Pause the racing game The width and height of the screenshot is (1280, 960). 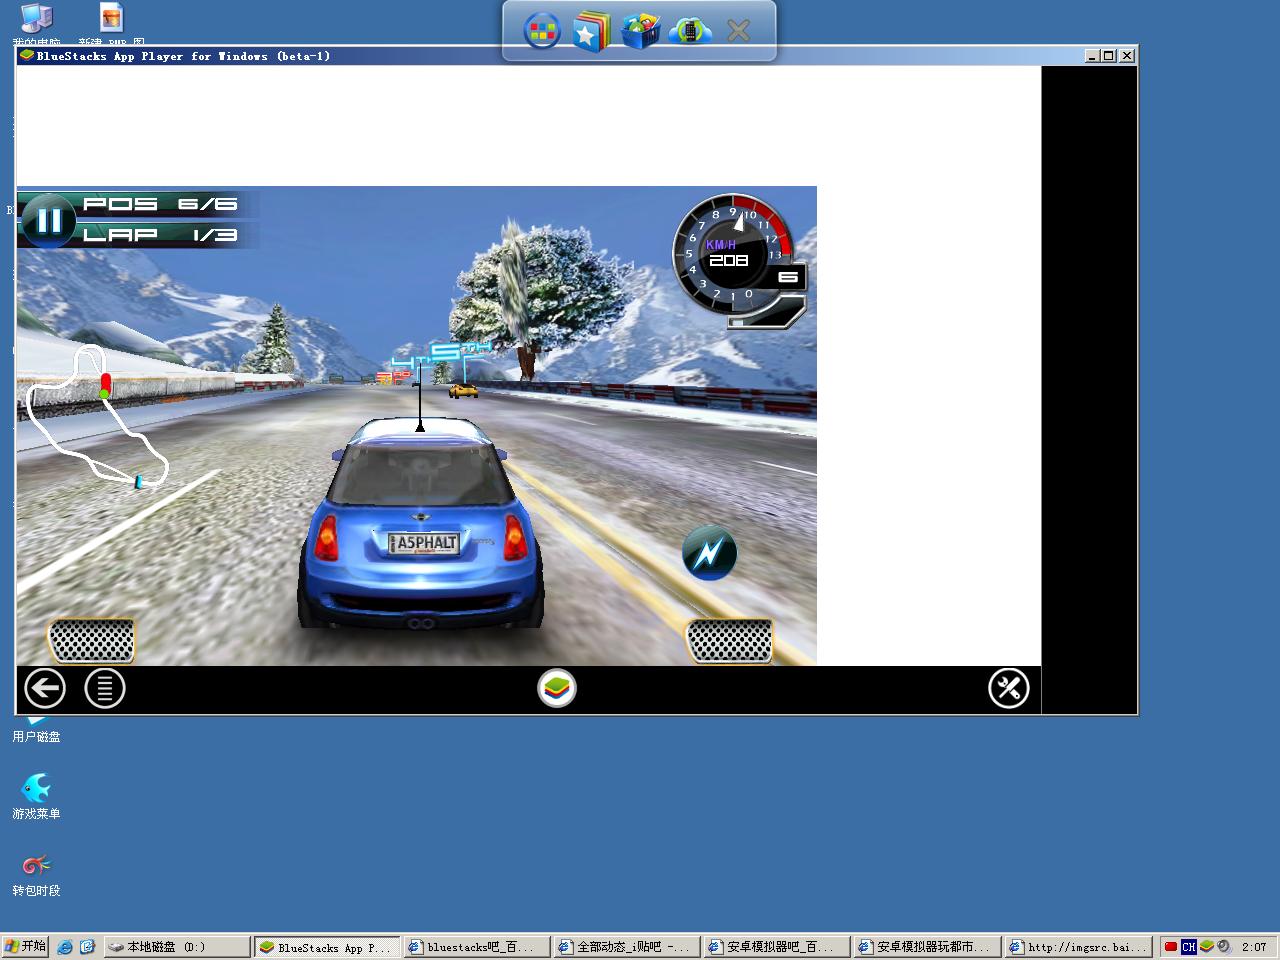click(48, 220)
